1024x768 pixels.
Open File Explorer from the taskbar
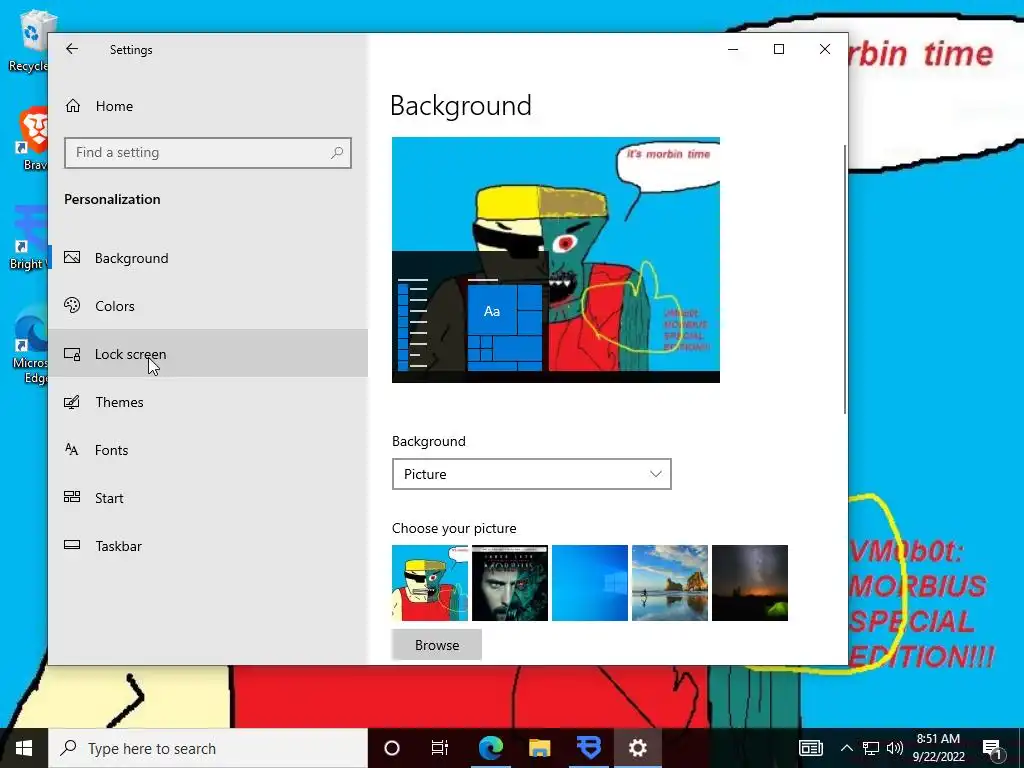coord(539,748)
